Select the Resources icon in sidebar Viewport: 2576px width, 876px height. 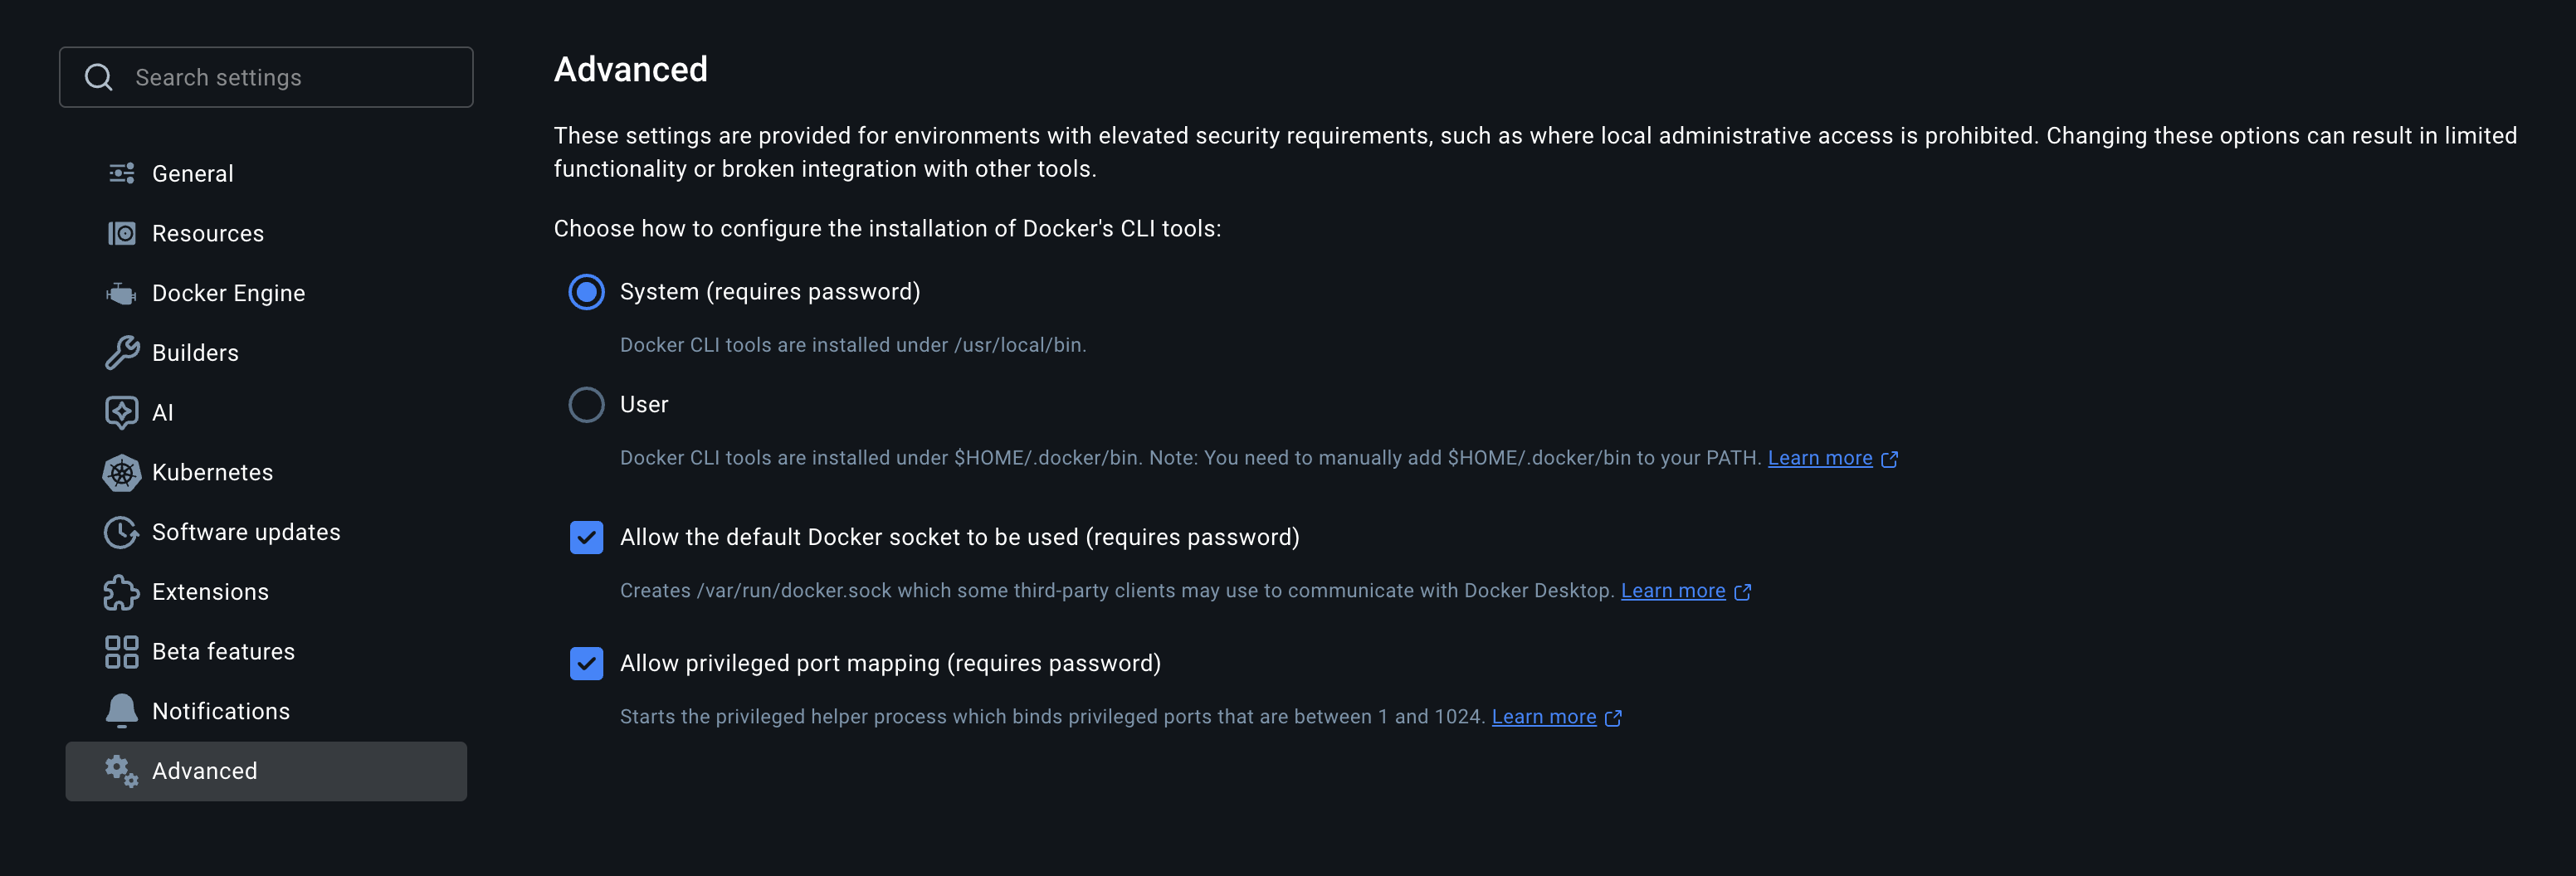[x=121, y=233]
